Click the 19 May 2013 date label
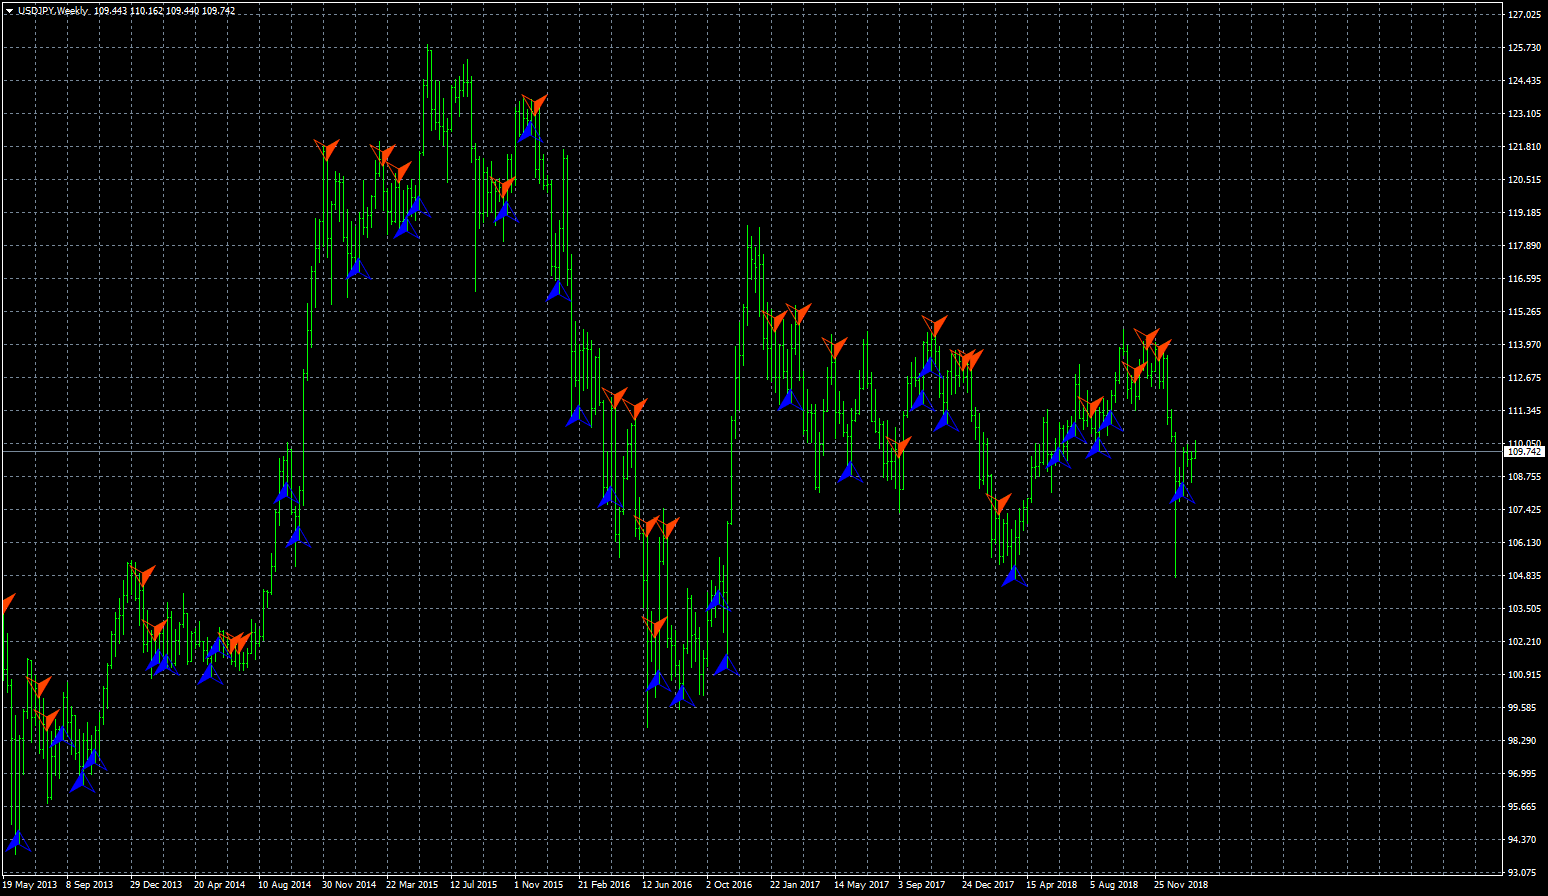 [x=30, y=885]
